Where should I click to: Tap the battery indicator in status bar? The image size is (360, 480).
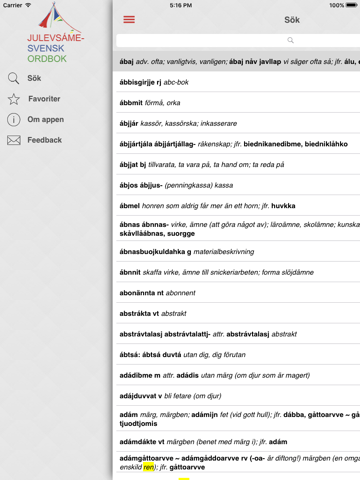[352, 5]
